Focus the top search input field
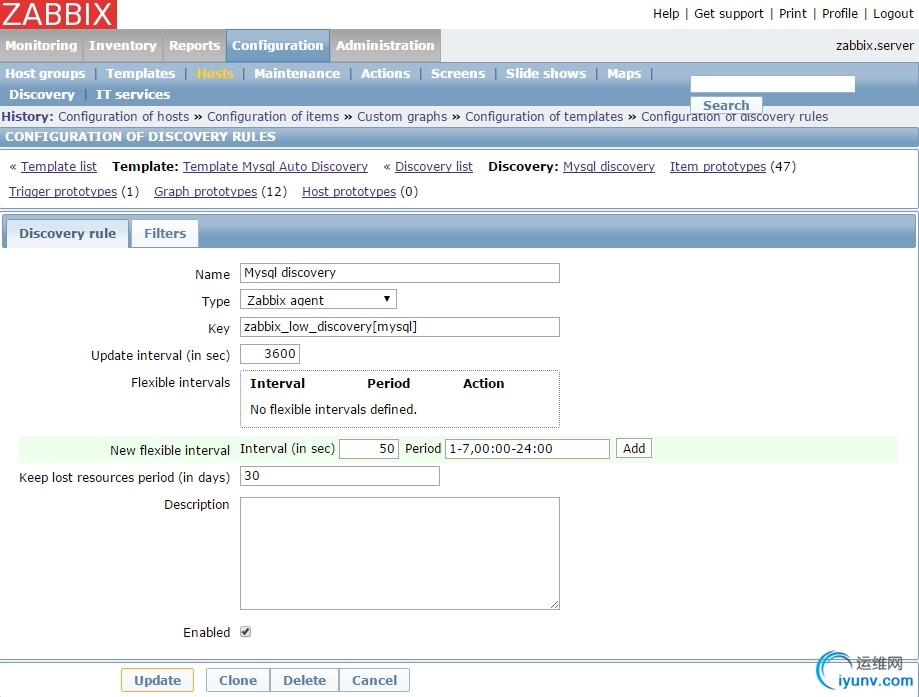This screenshot has height=697, width=919. pos(772,84)
